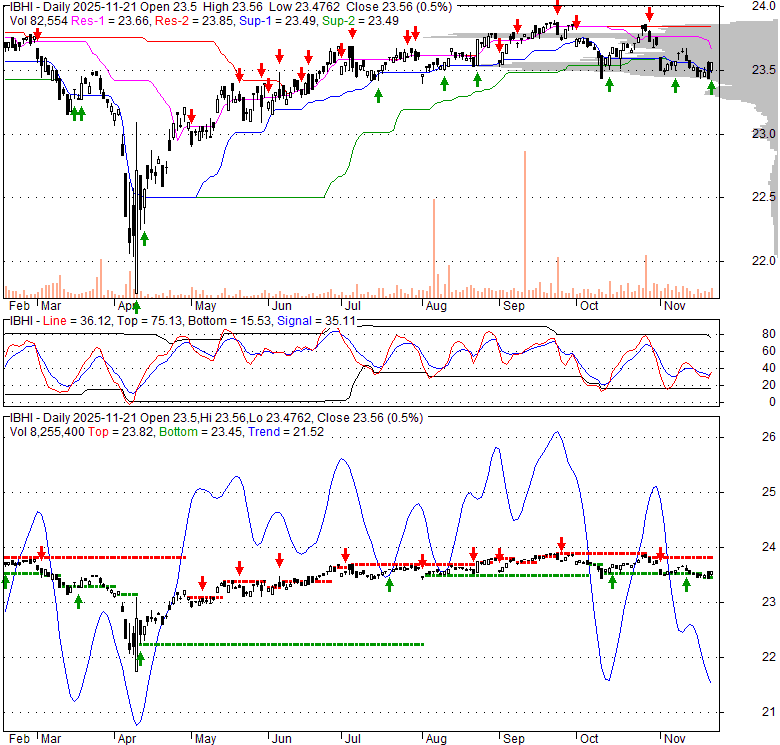Click the red arrow near late February in the bottom panel
Screen dimensions: 780x745
click(41, 551)
